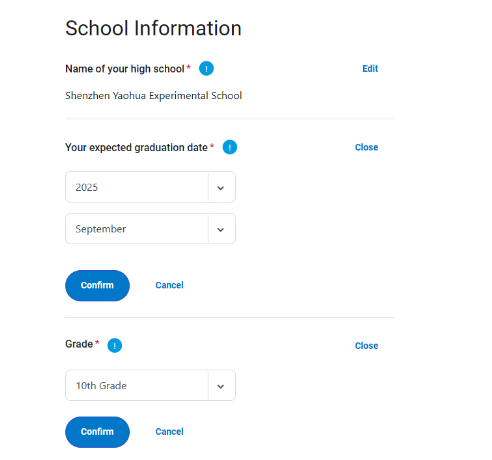
Task: Click info icon beside high school name label
Action: (206, 69)
